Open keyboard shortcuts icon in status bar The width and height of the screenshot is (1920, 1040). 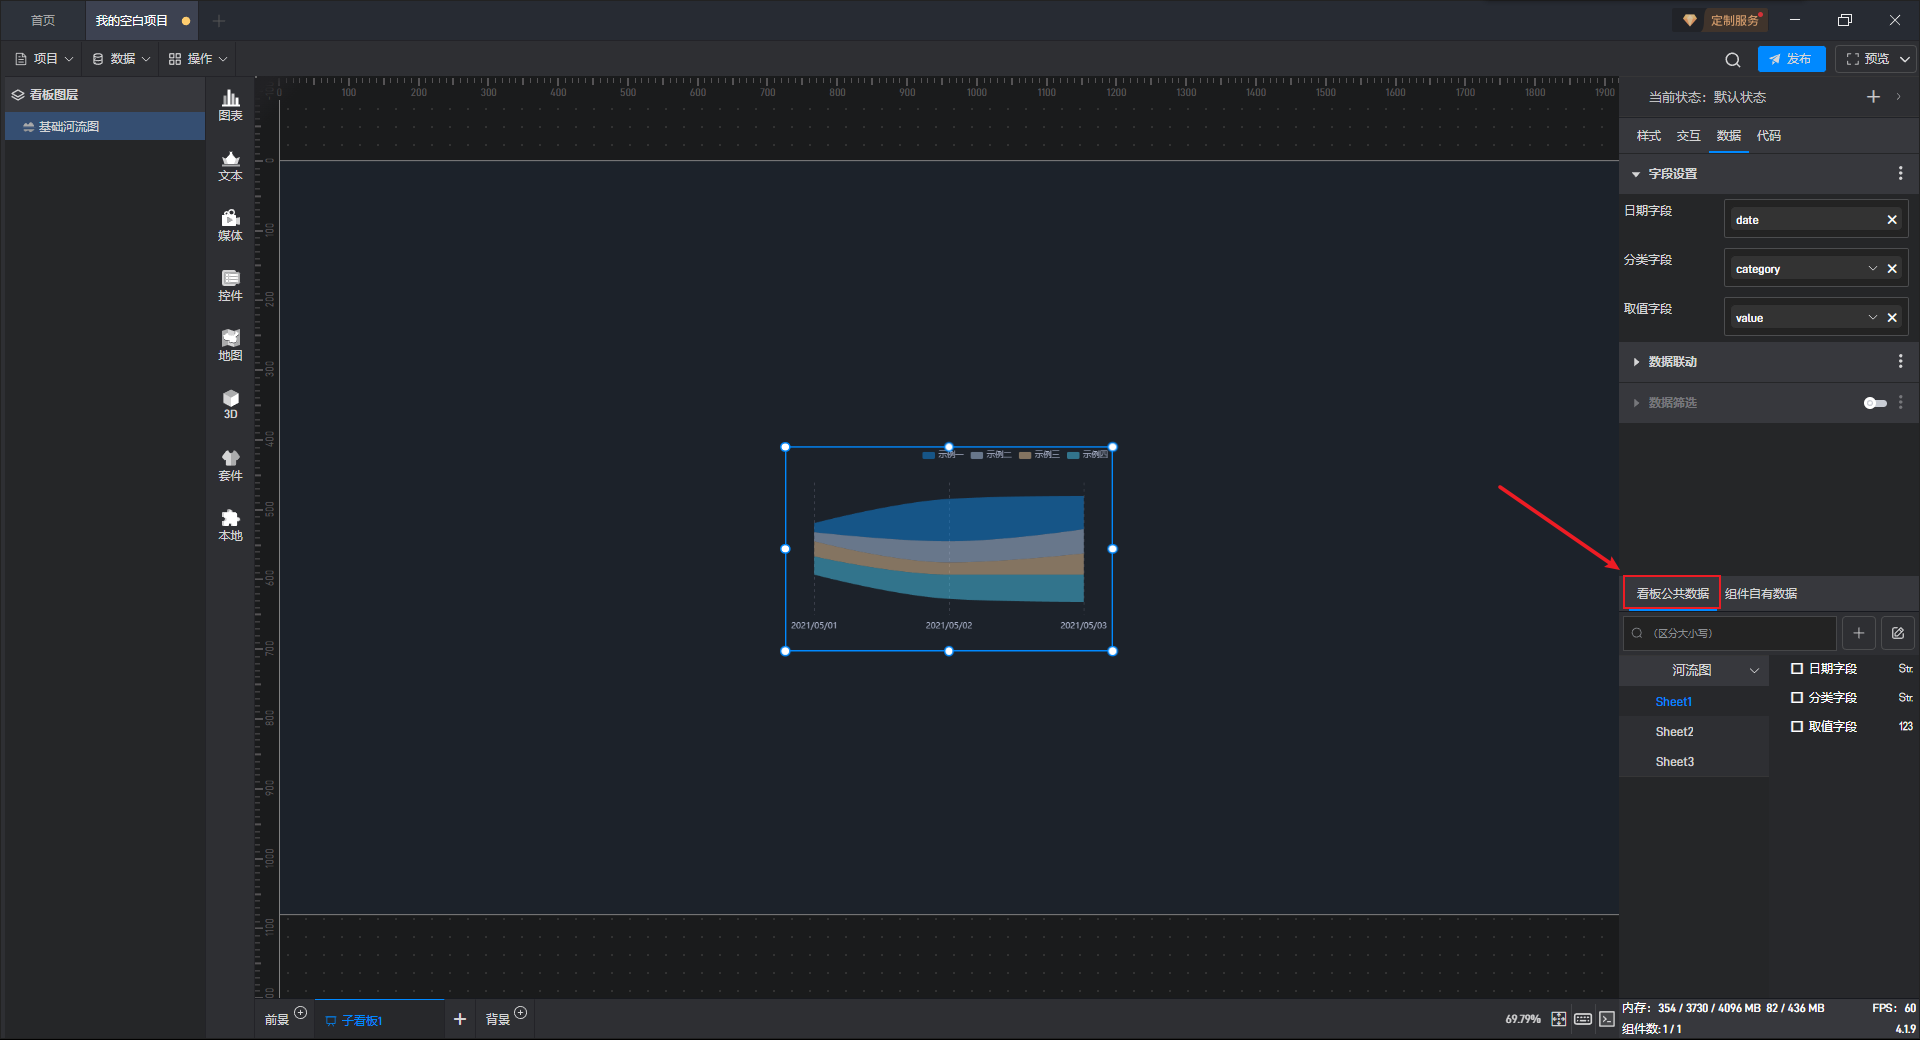click(x=1583, y=1019)
